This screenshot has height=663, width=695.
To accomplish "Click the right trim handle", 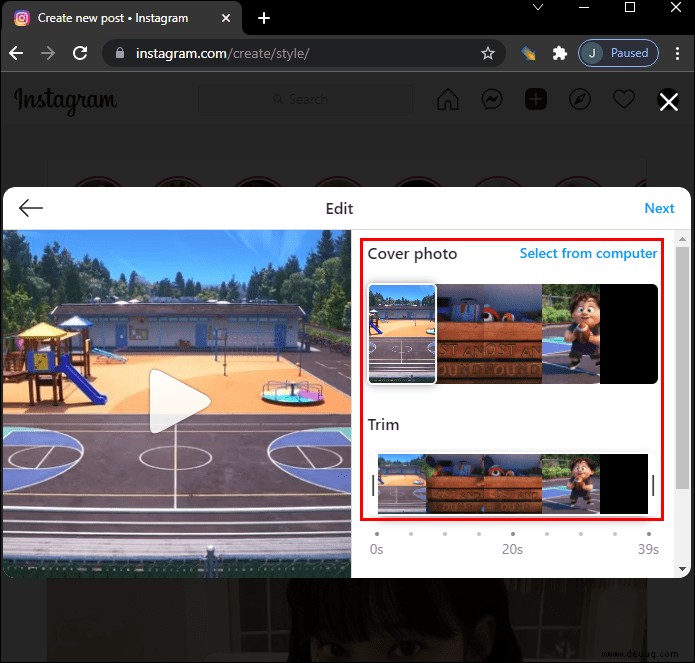I will point(653,485).
